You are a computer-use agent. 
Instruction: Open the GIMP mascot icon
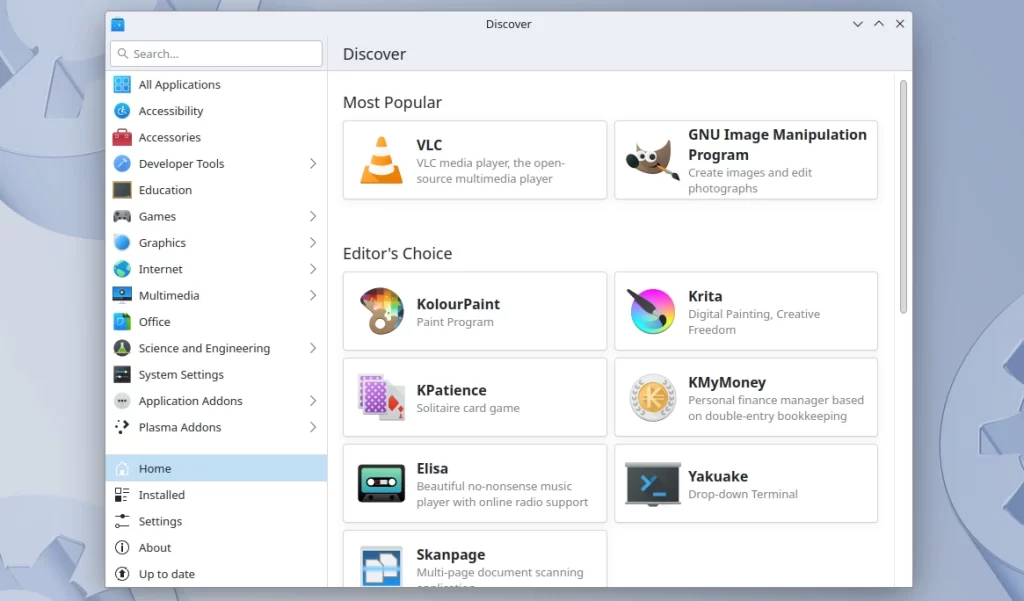pos(652,161)
